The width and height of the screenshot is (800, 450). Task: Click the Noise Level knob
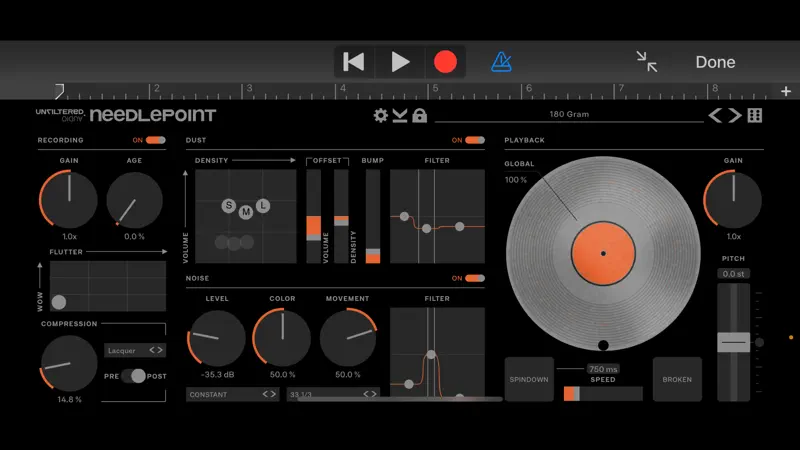coord(217,338)
